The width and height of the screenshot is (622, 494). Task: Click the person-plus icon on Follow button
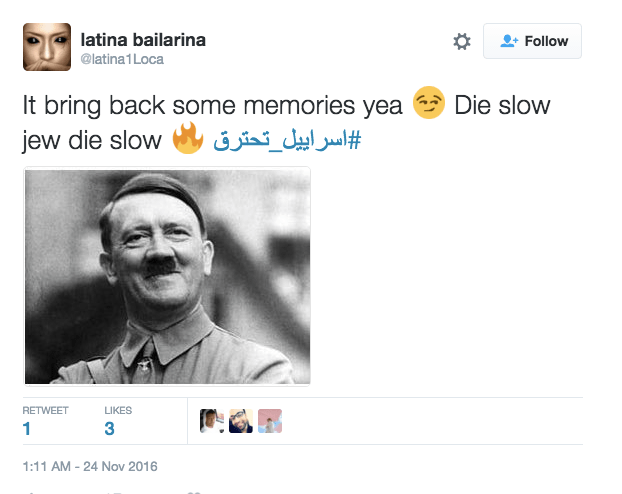pyautogui.click(x=510, y=41)
